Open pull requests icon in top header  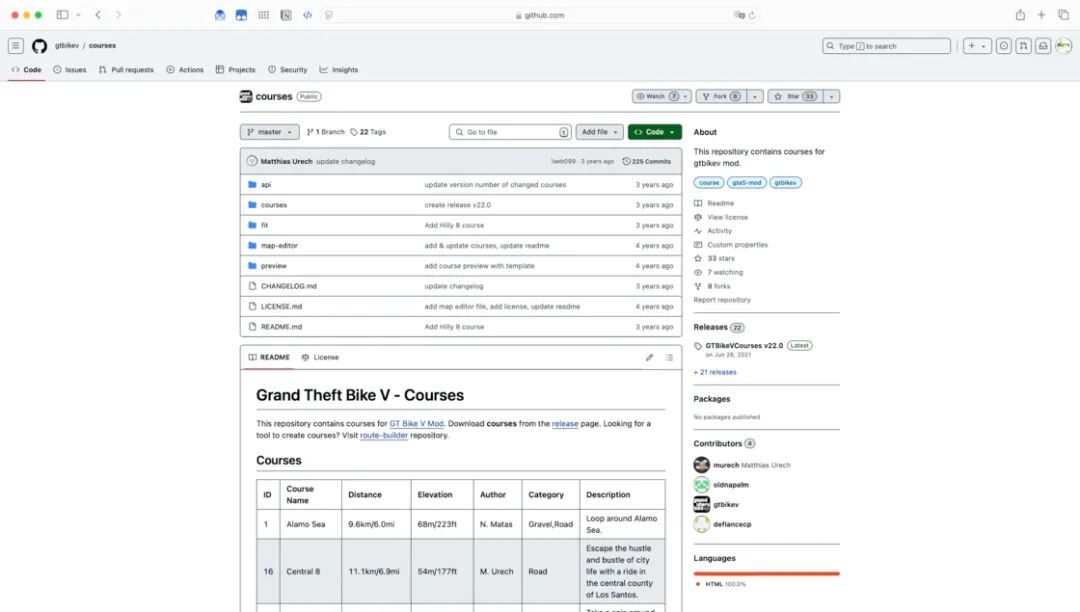(1024, 46)
